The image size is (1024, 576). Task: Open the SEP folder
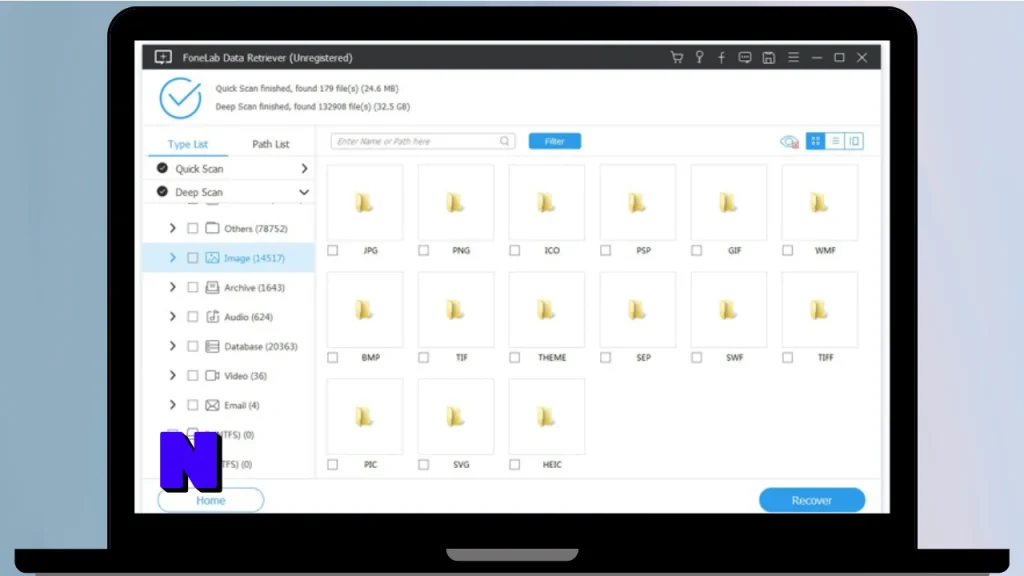(x=637, y=310)
